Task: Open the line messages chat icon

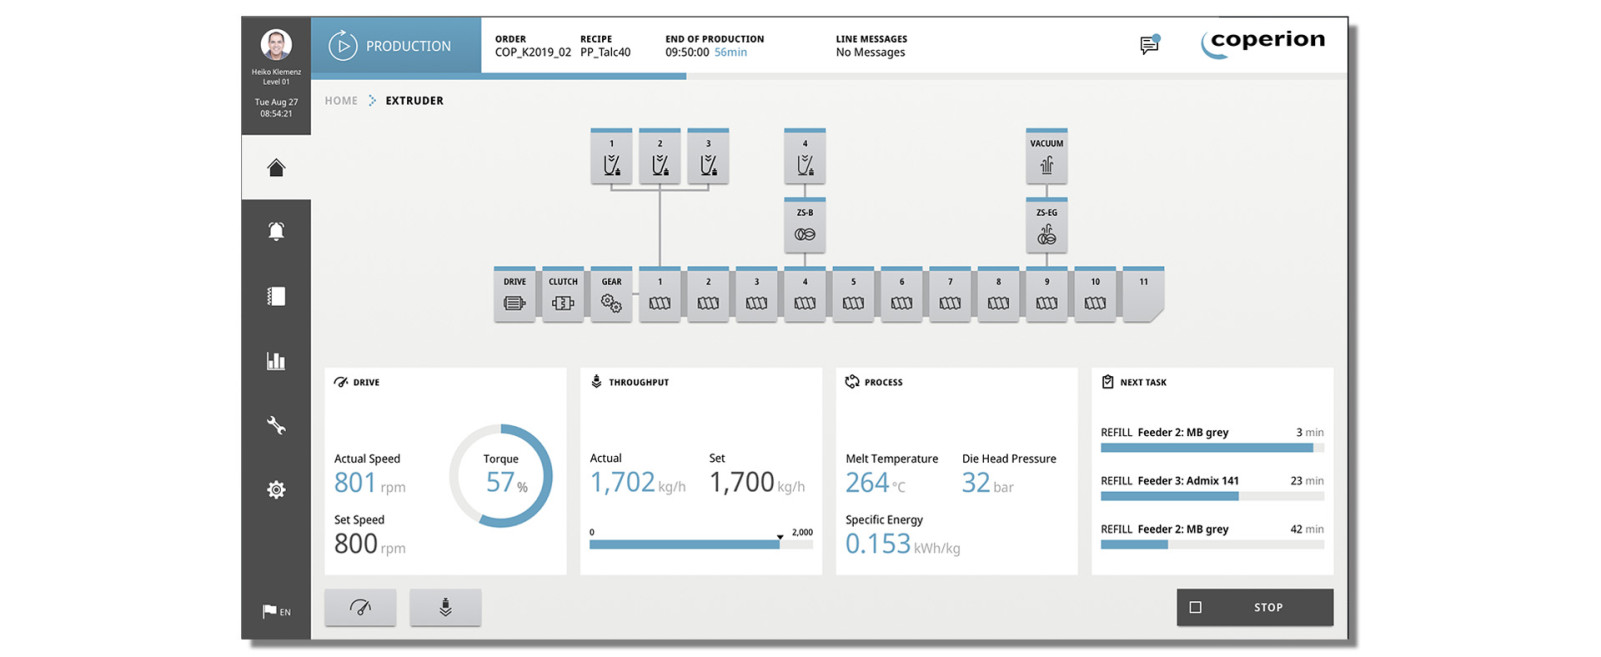Action: pos(1149,45)
